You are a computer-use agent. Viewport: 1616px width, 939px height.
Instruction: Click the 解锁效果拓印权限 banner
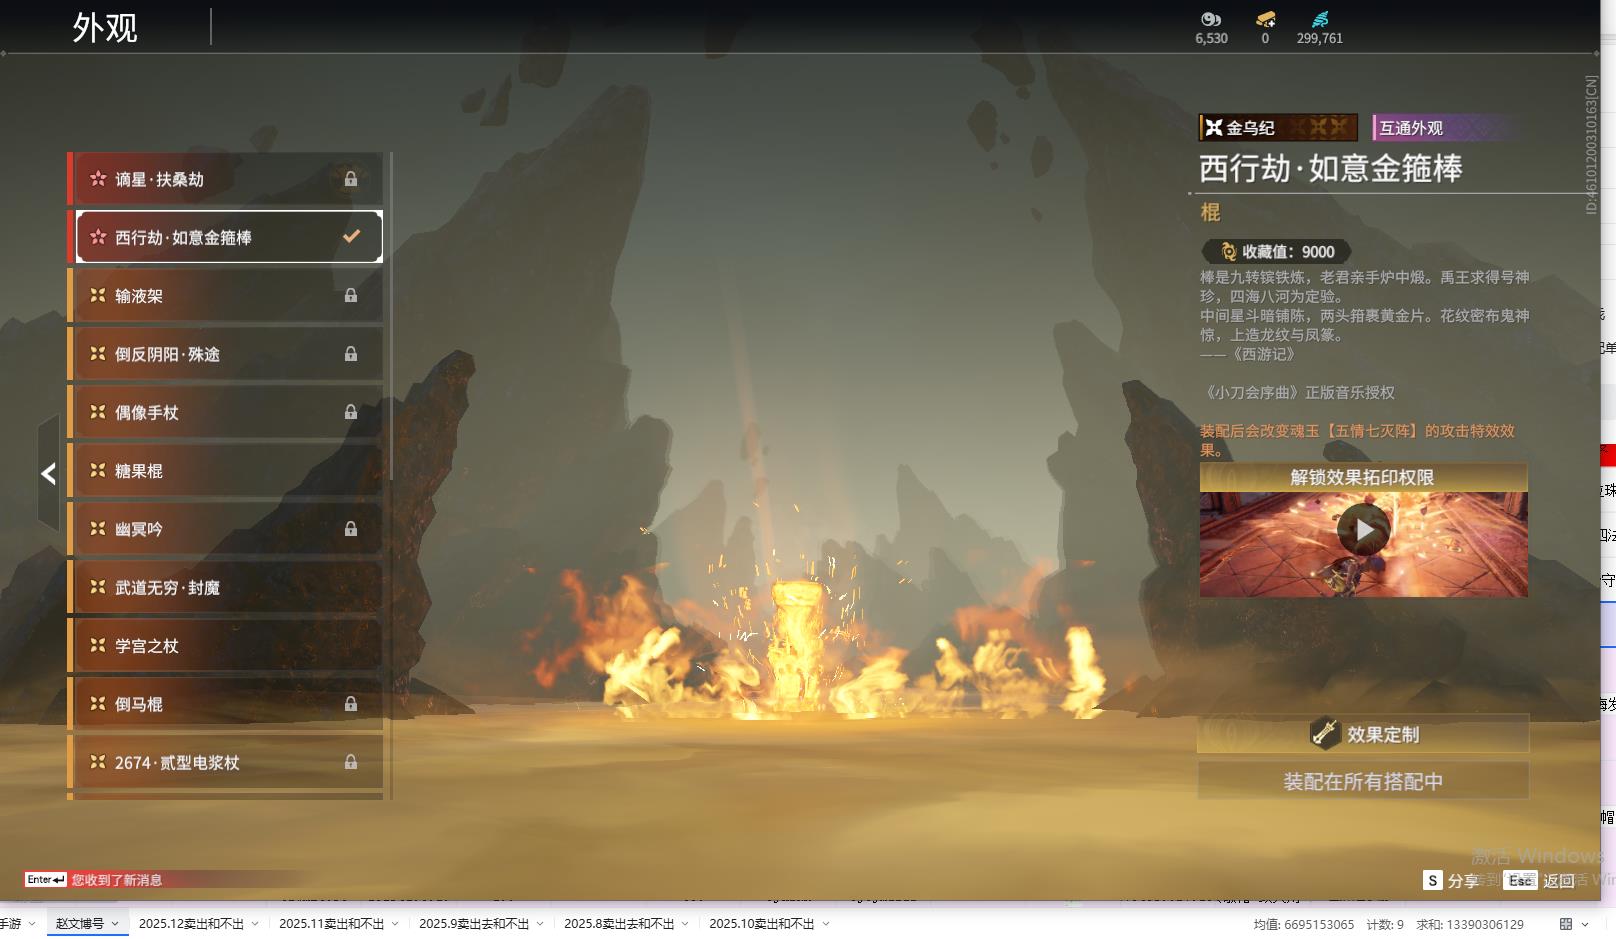point(1363,477)
